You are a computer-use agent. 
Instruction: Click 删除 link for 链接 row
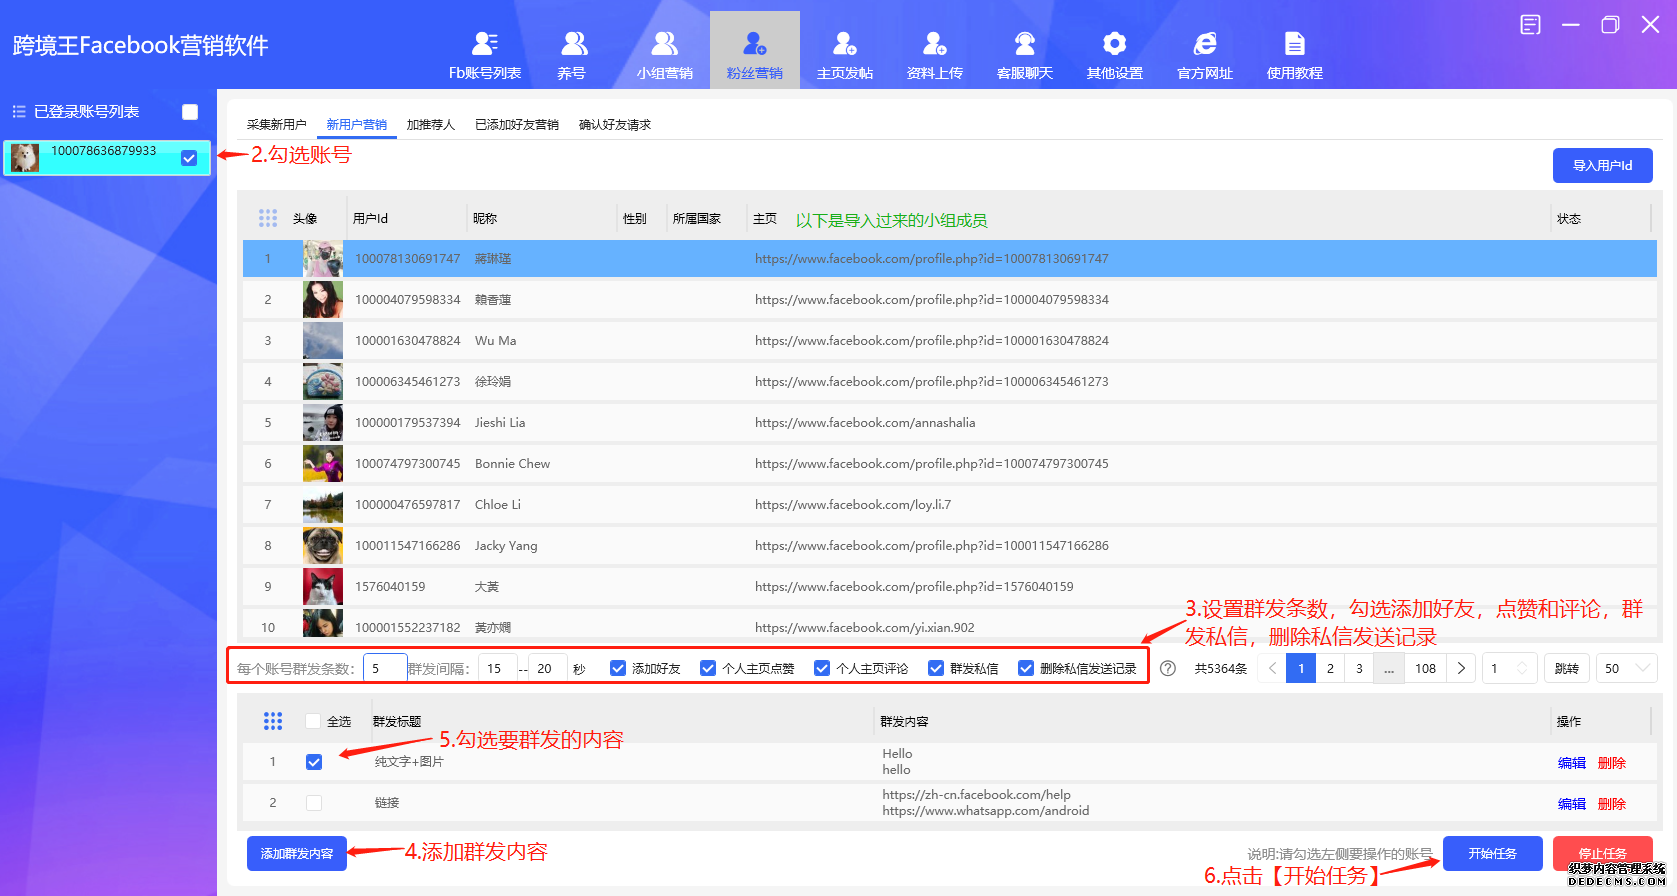[x=1612, y=804]
